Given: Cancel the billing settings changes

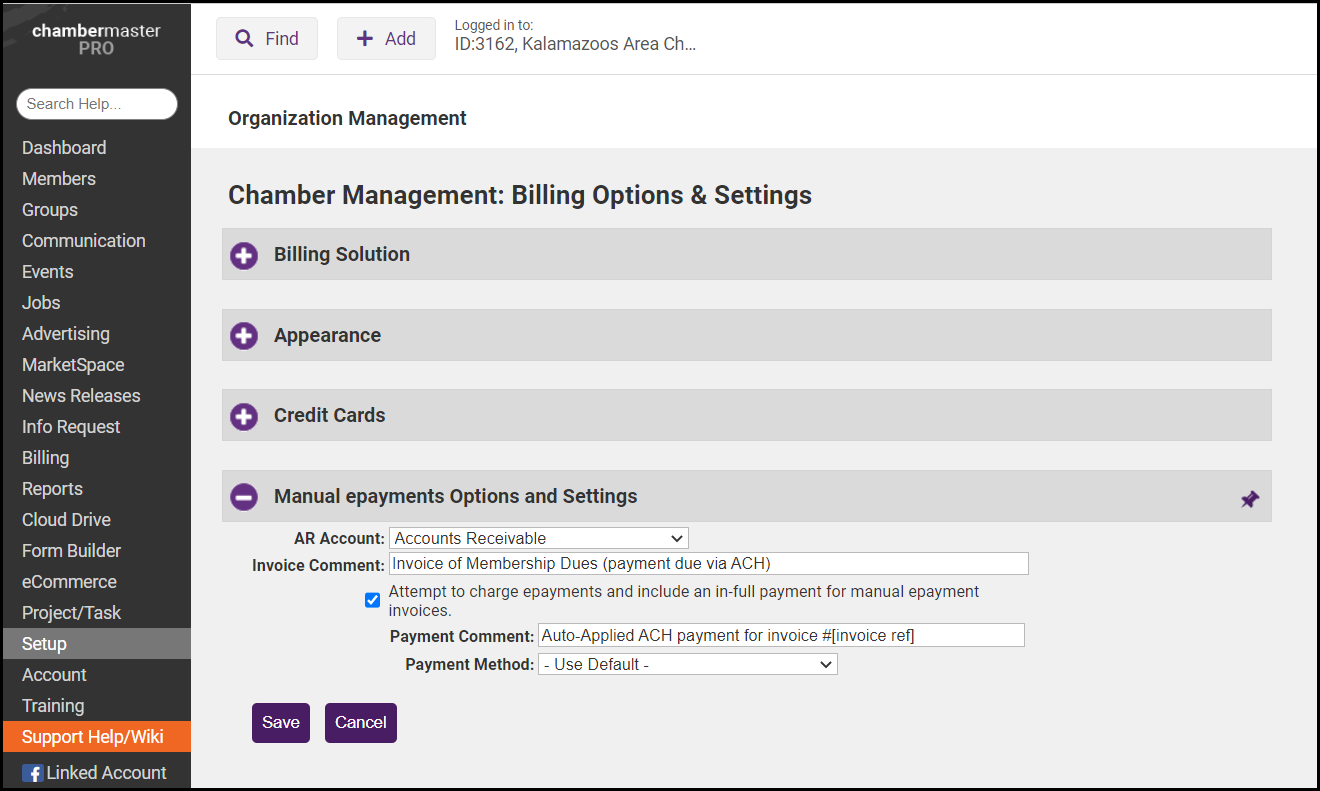Looking at the screenshot, I should point(360,722).
